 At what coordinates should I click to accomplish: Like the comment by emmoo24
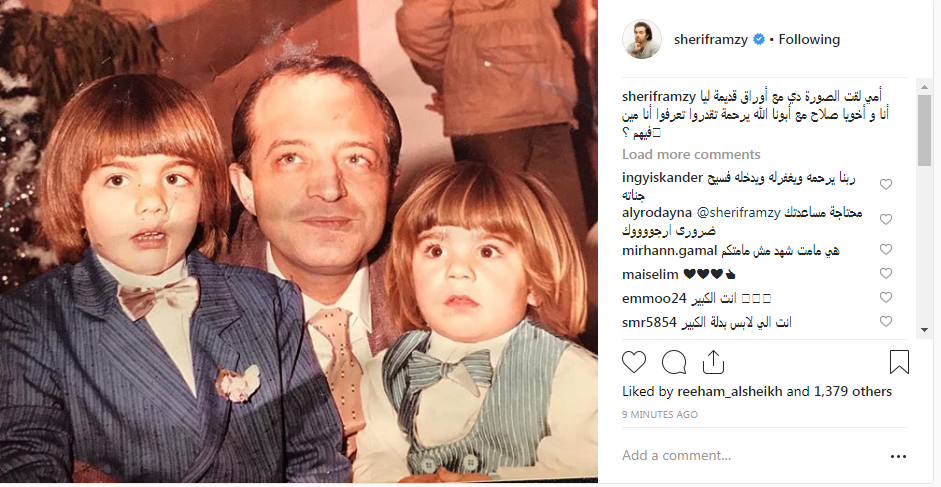click(x=886, y=297)
